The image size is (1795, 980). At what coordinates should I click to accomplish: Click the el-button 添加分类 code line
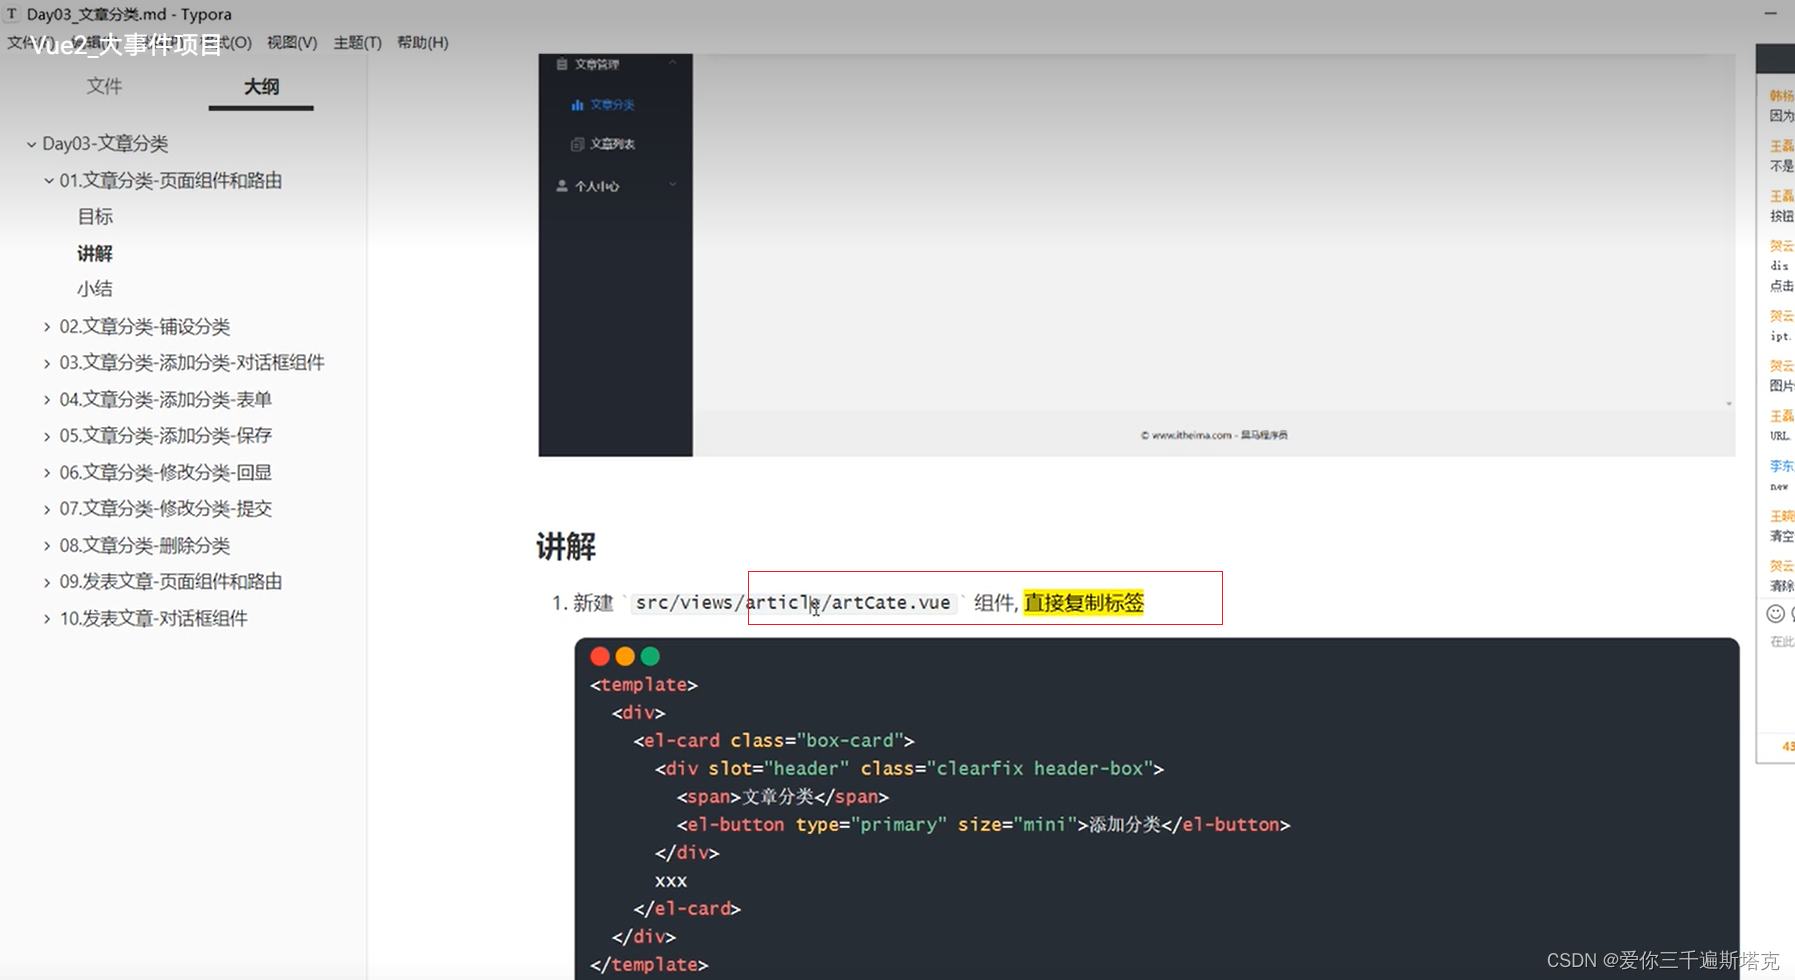(983, 825)
